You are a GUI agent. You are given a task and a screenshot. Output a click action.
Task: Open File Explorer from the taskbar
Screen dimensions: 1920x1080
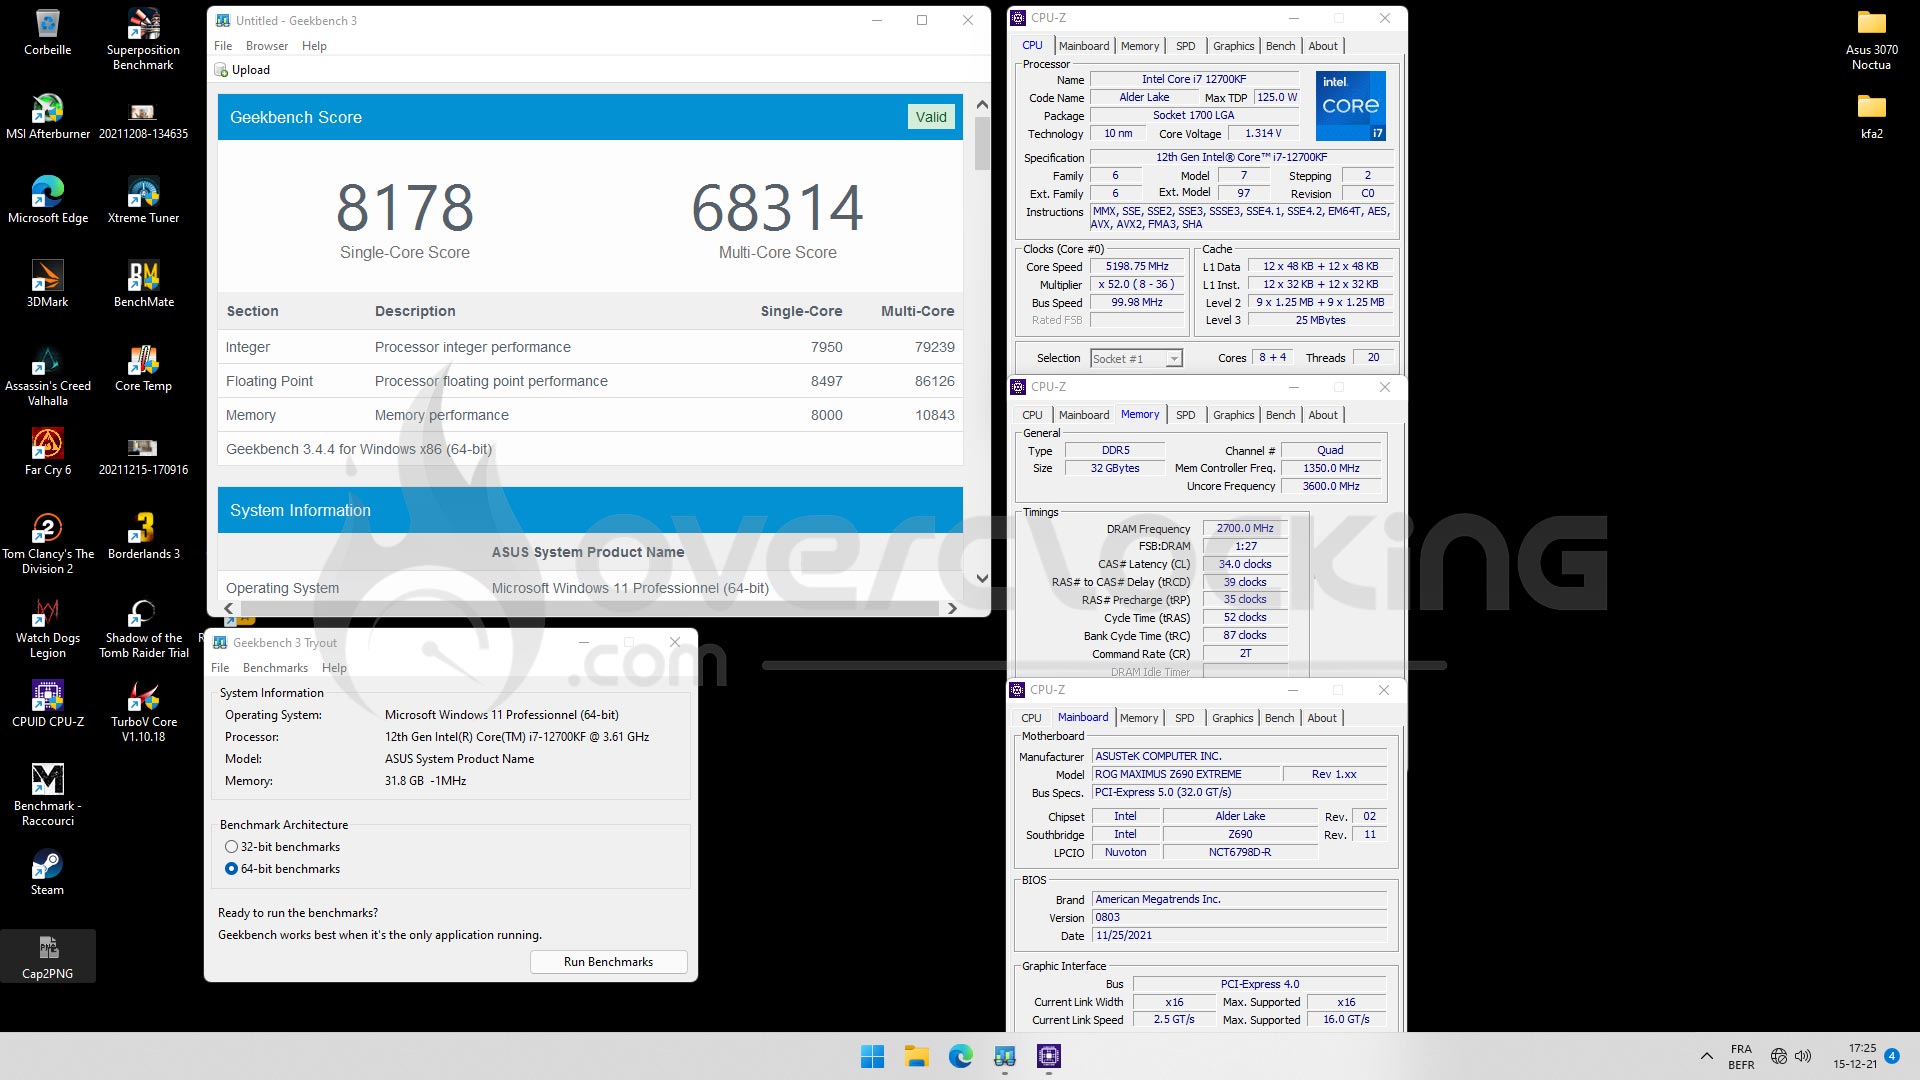(x=916, y=1056)
